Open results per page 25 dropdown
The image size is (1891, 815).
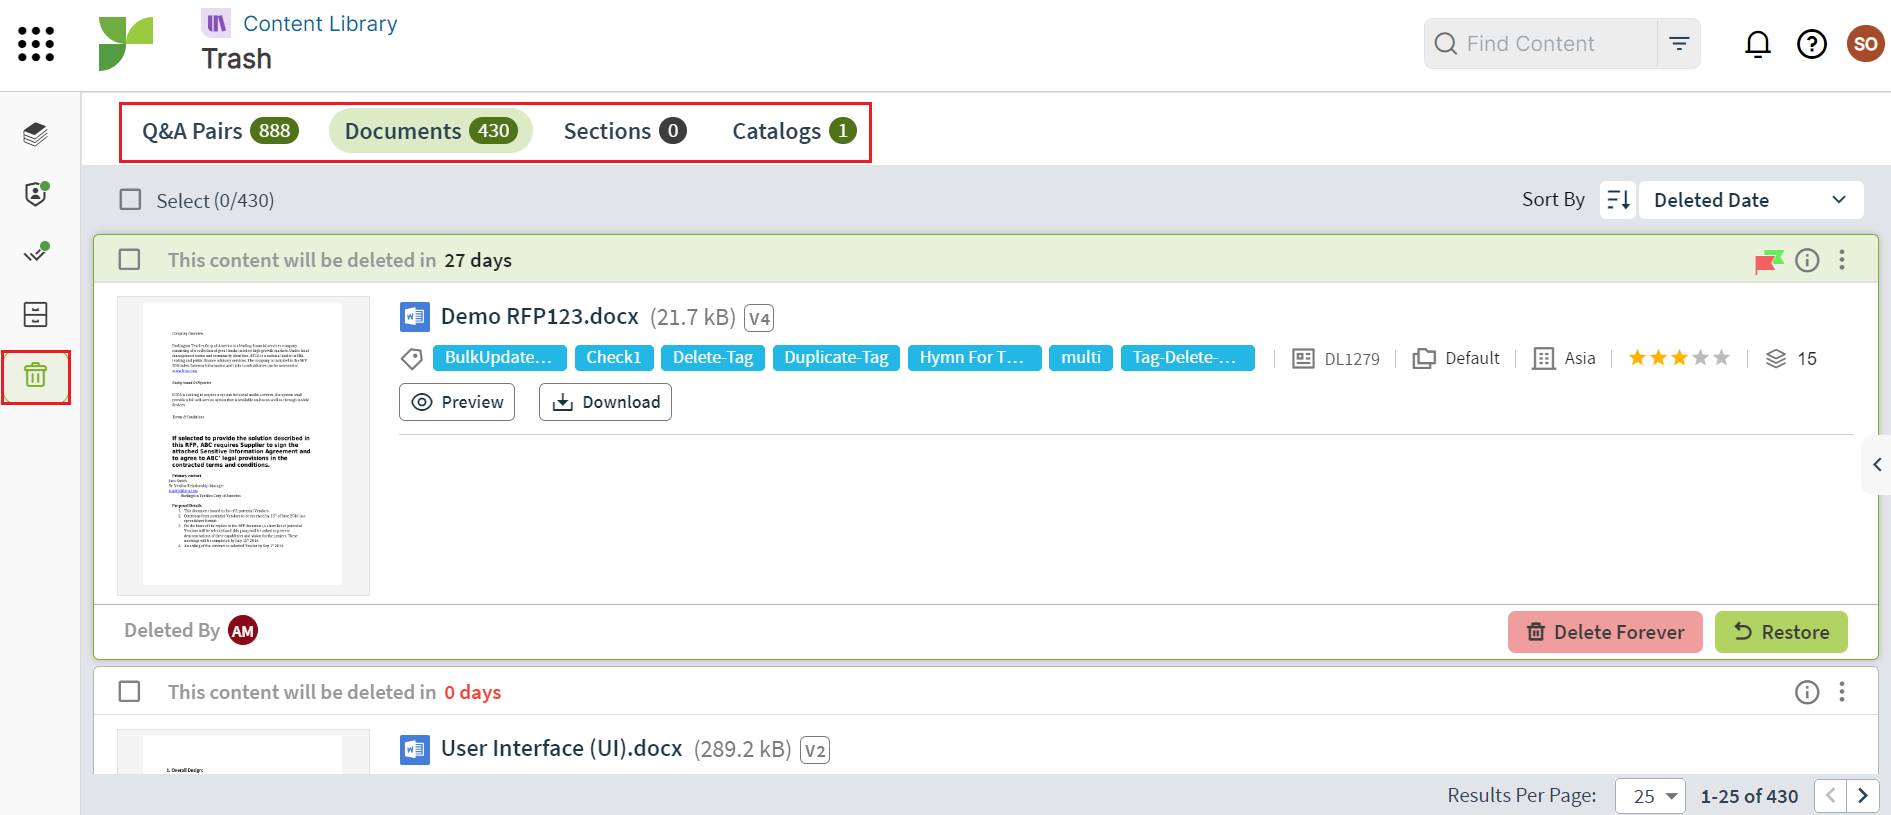(1651, 796)
